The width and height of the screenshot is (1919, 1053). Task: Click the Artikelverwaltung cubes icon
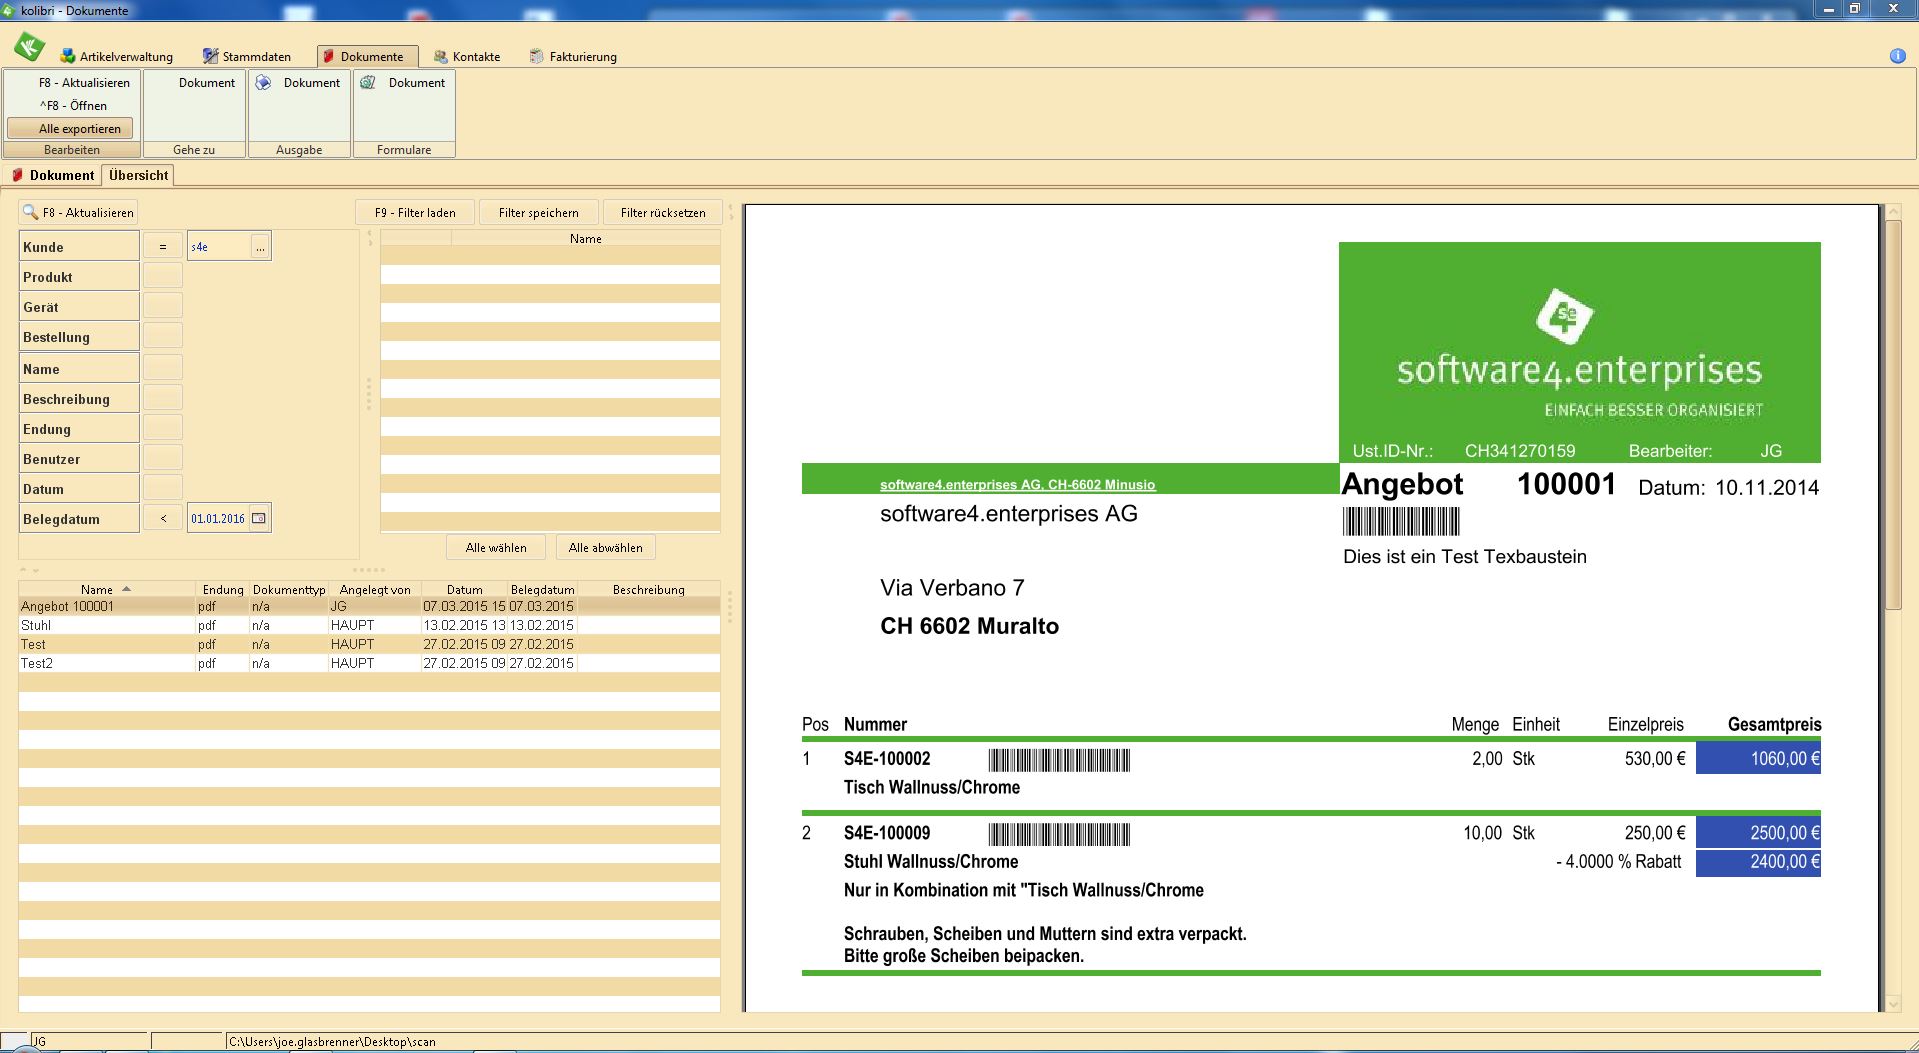coord(68,57)
